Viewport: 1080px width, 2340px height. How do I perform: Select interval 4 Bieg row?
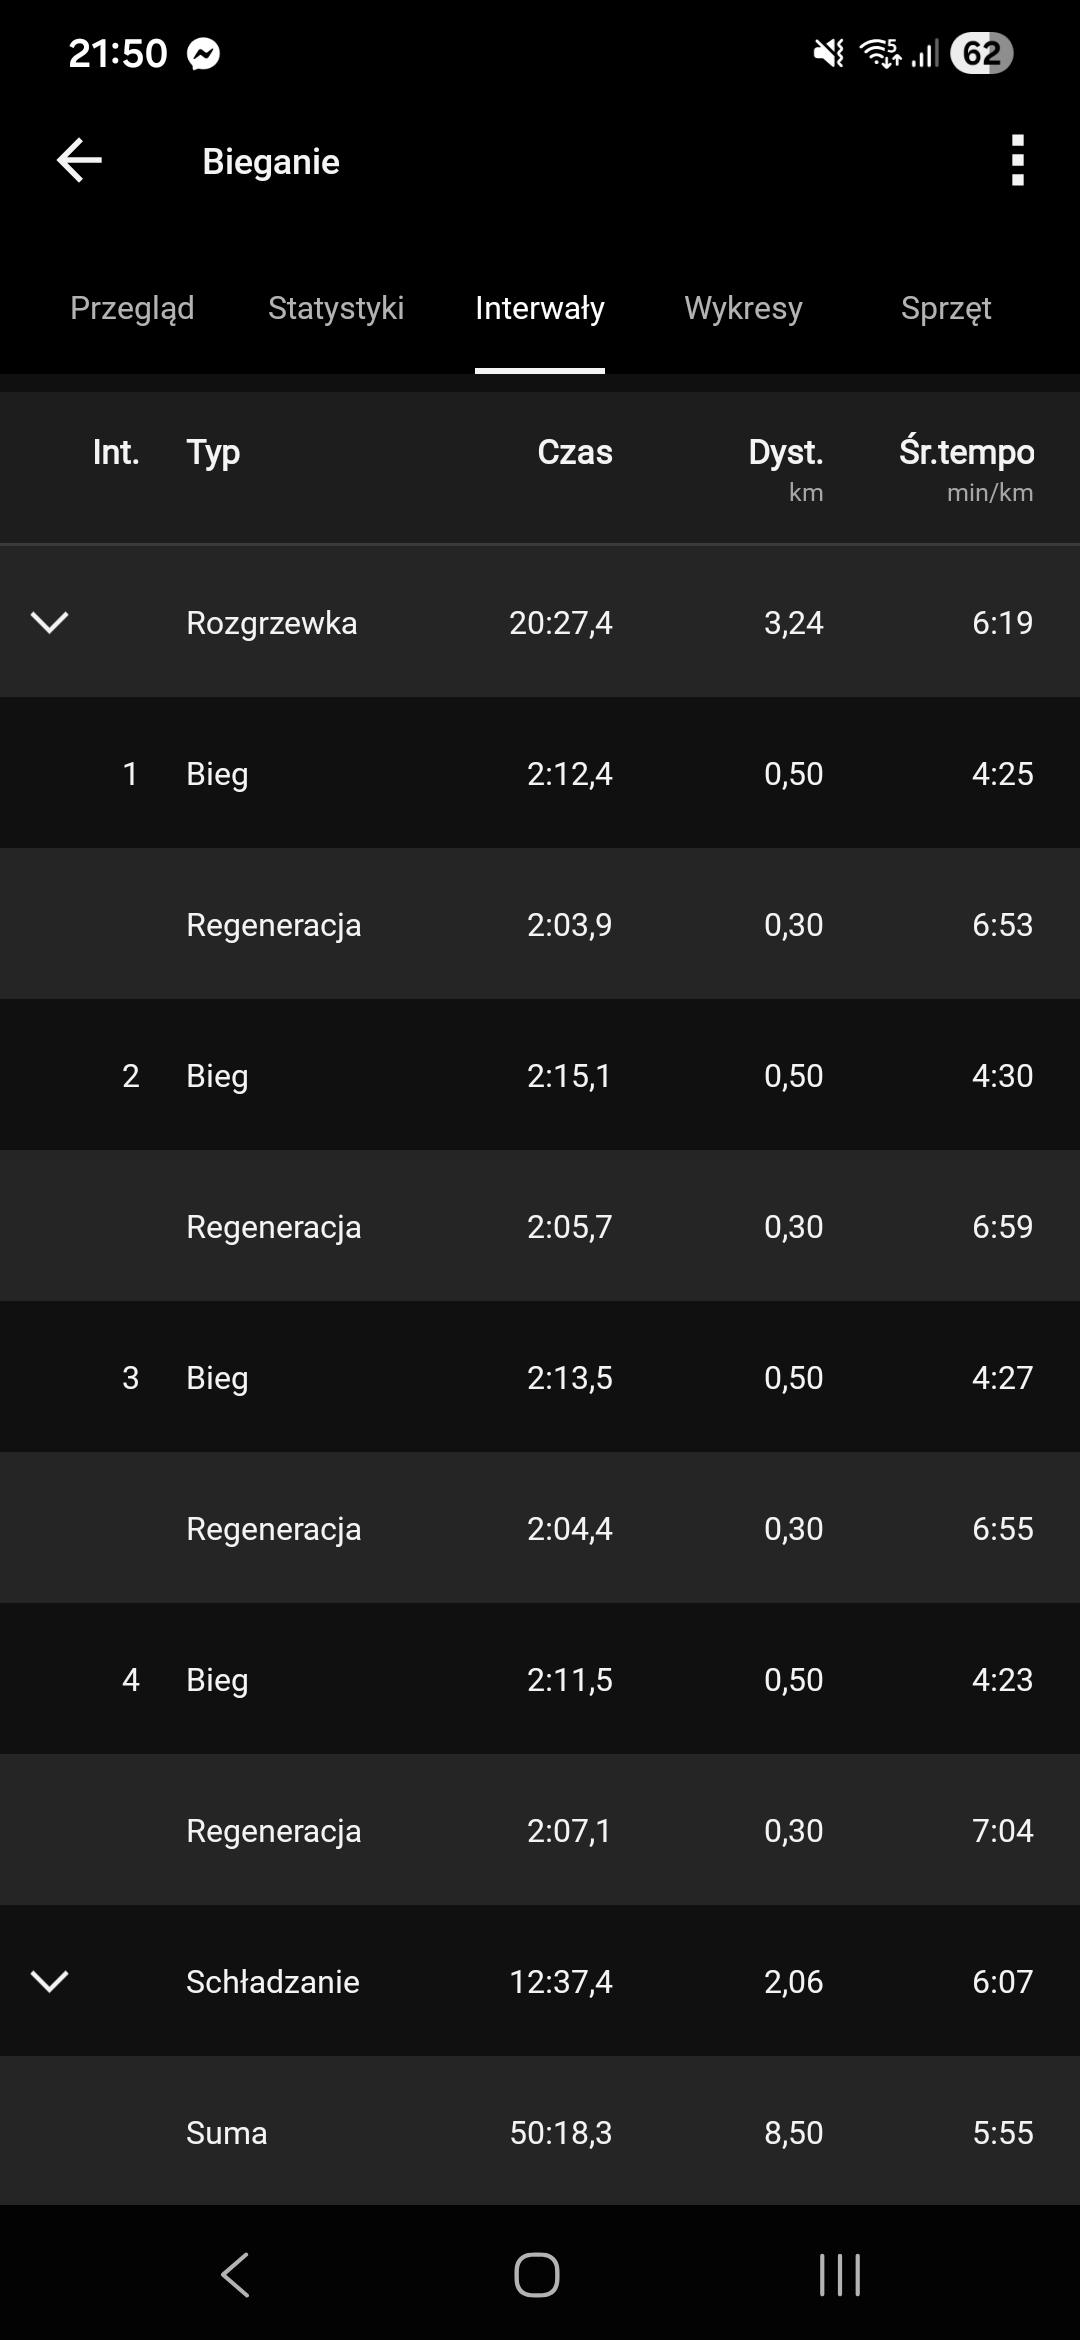tap(540, 1679)
